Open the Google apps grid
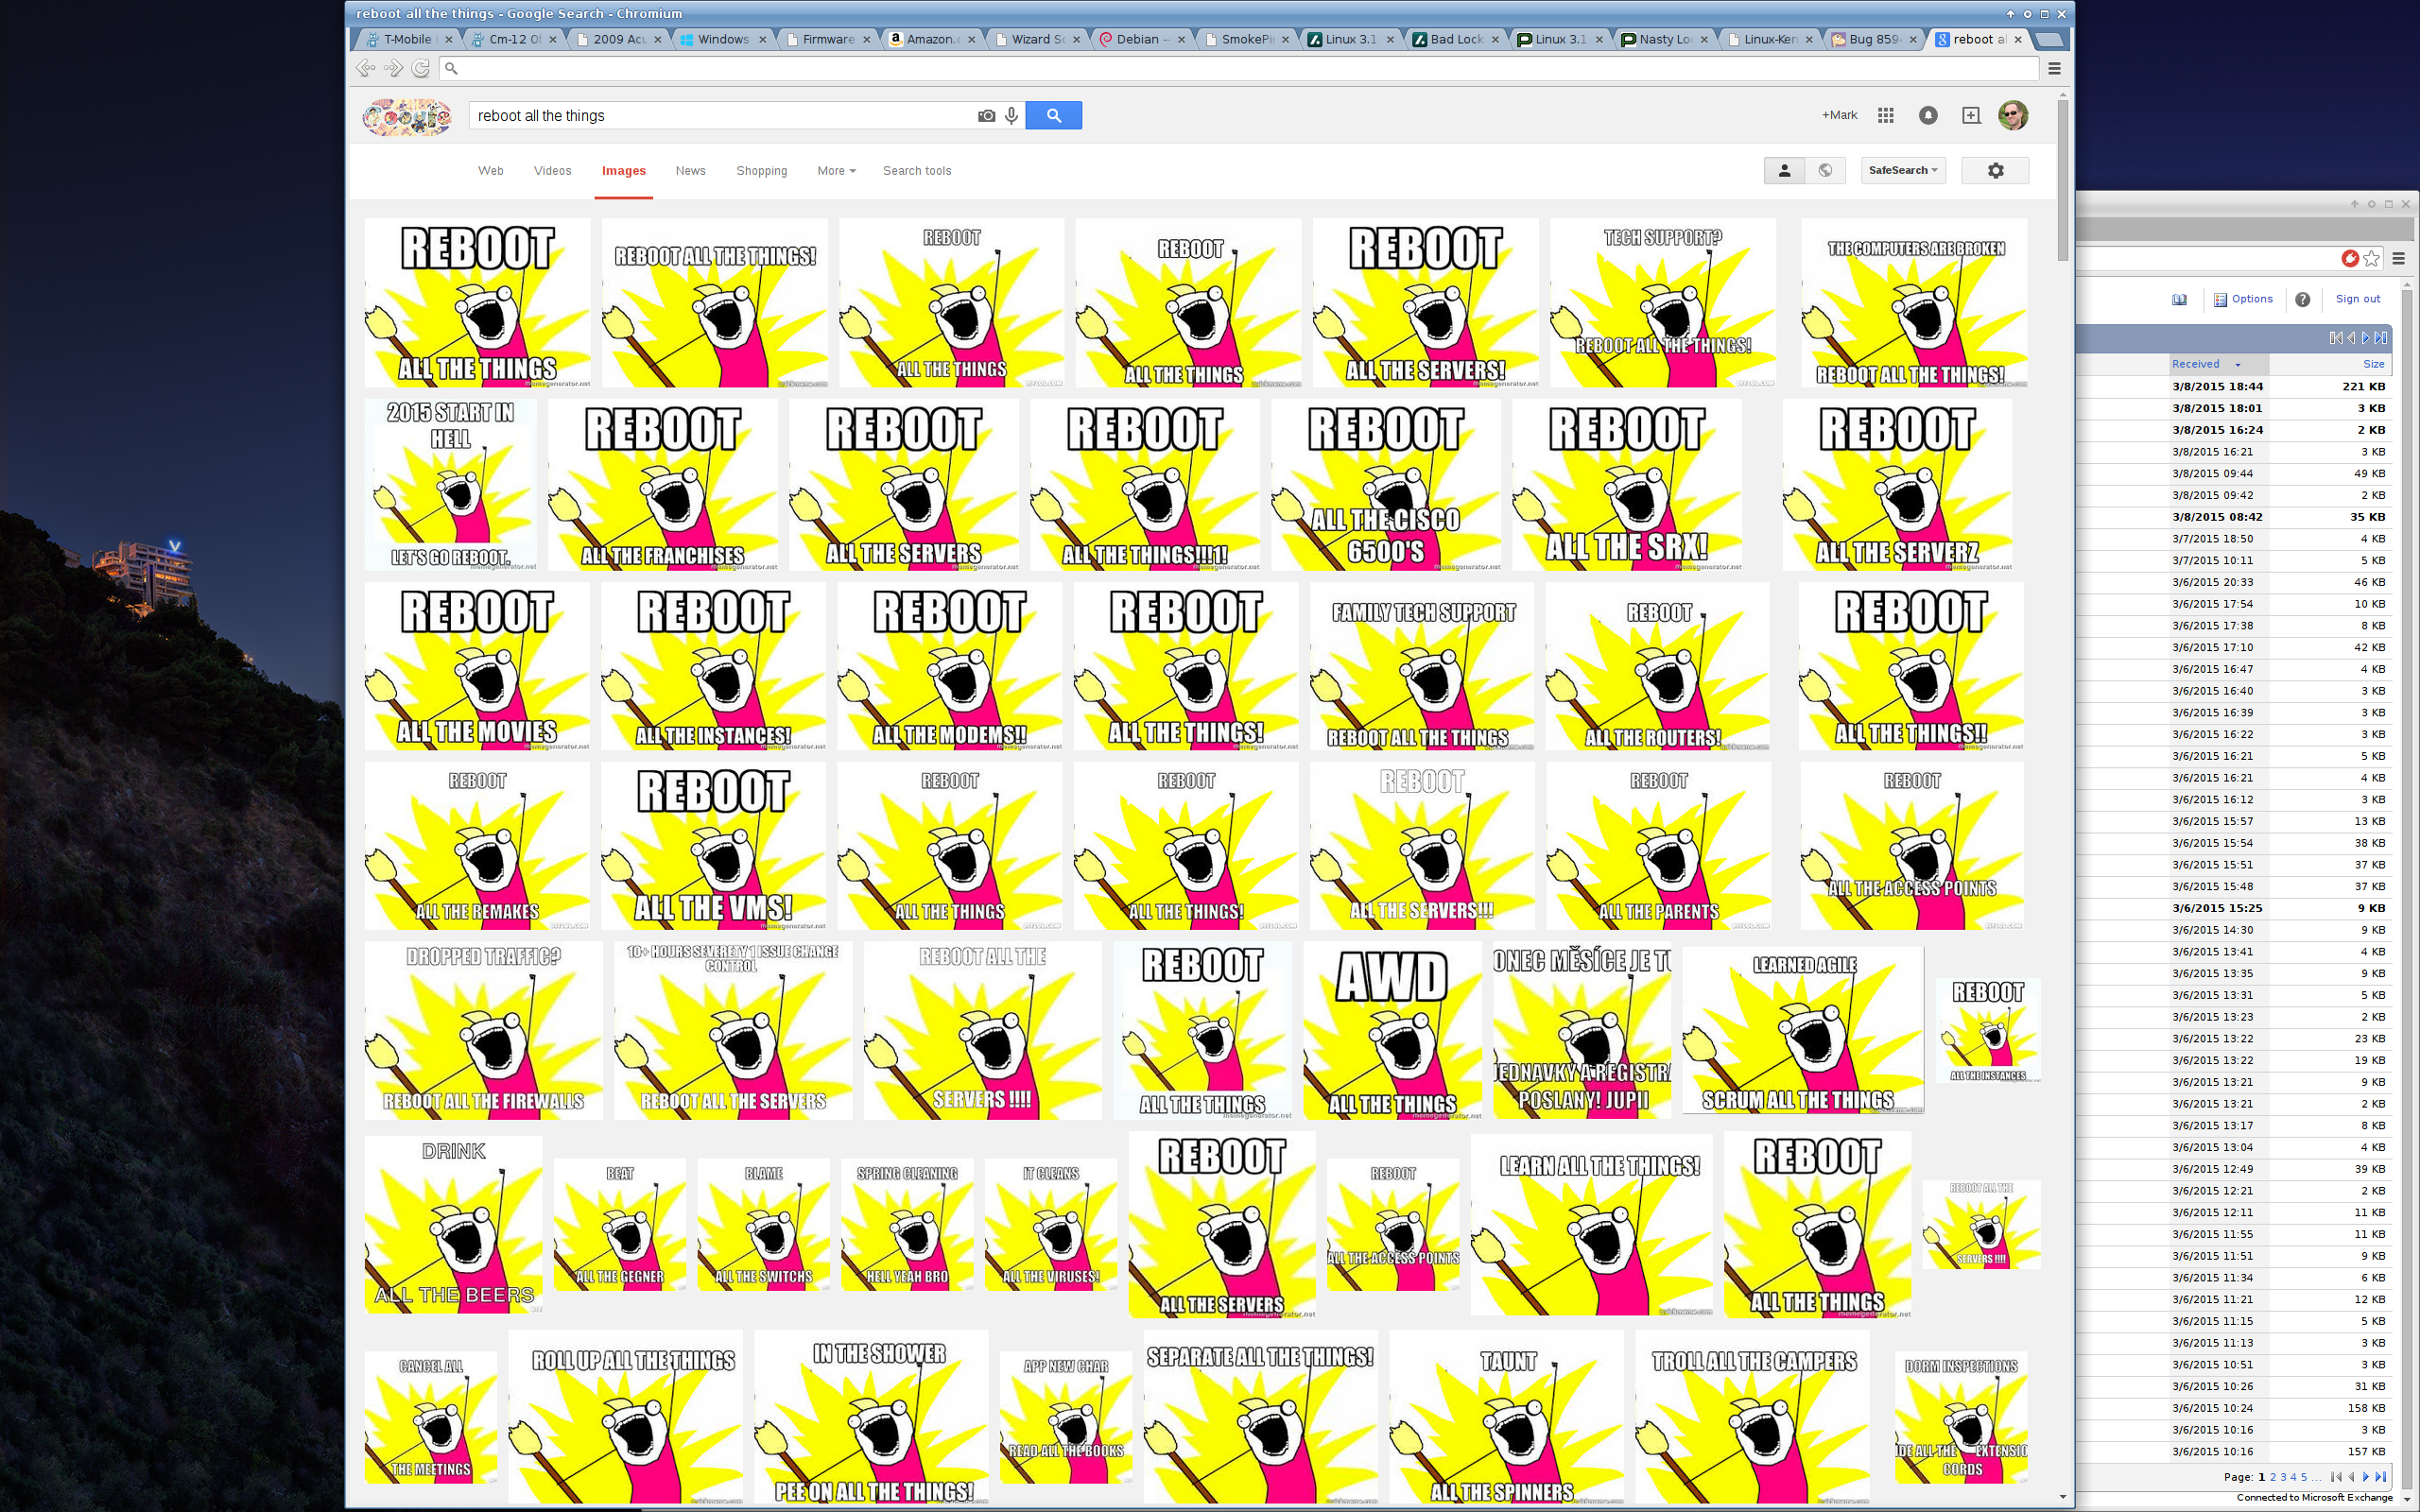Image resolution: width=2420 pixels, height=1512 pixels. pos(1885,115)
